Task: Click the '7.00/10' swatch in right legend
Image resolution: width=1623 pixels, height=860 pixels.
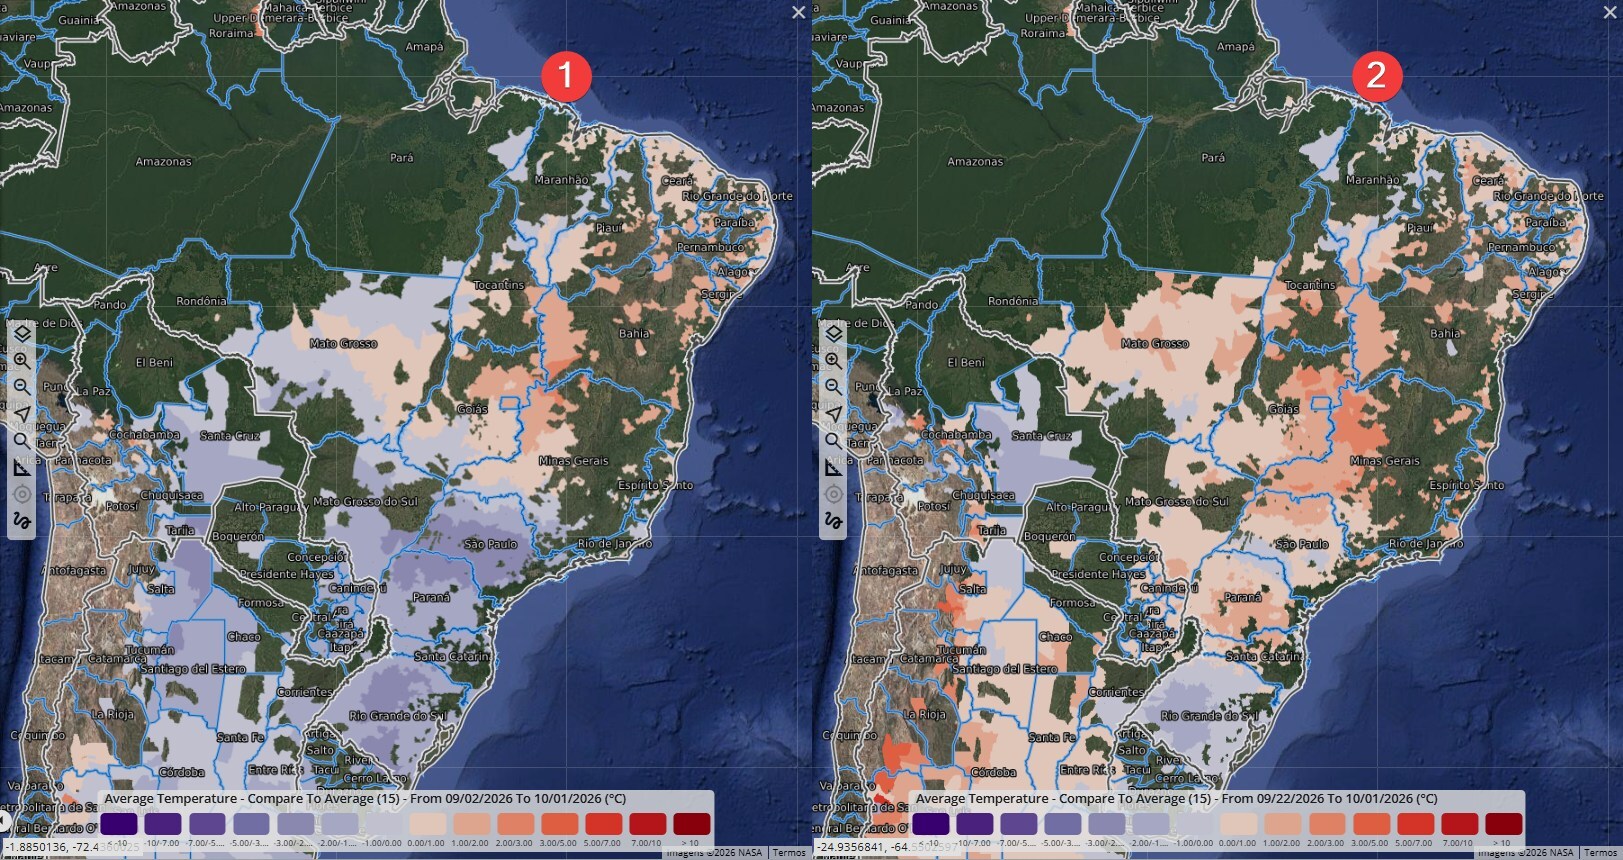Action: [1459, 824]
